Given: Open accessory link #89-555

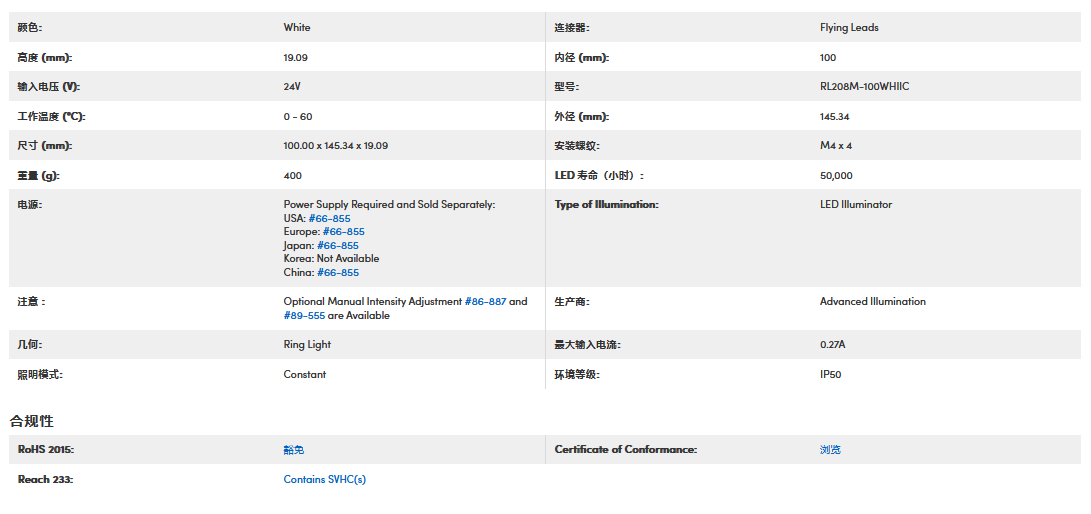Looking at the screenshot, I should pyautogui.click(x=304, y=316).
